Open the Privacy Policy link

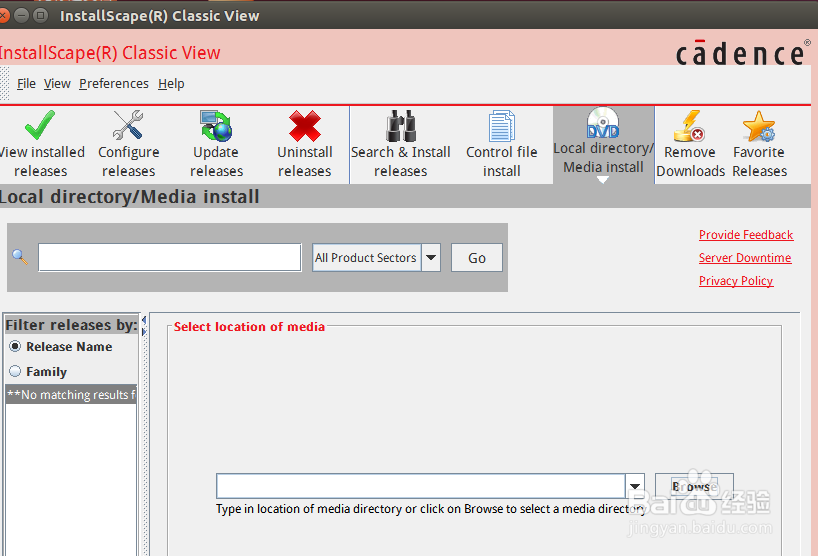click(736, 281)
